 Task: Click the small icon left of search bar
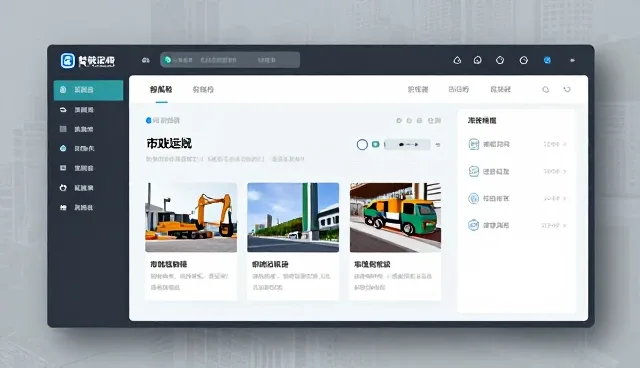[x=146, y=60]
